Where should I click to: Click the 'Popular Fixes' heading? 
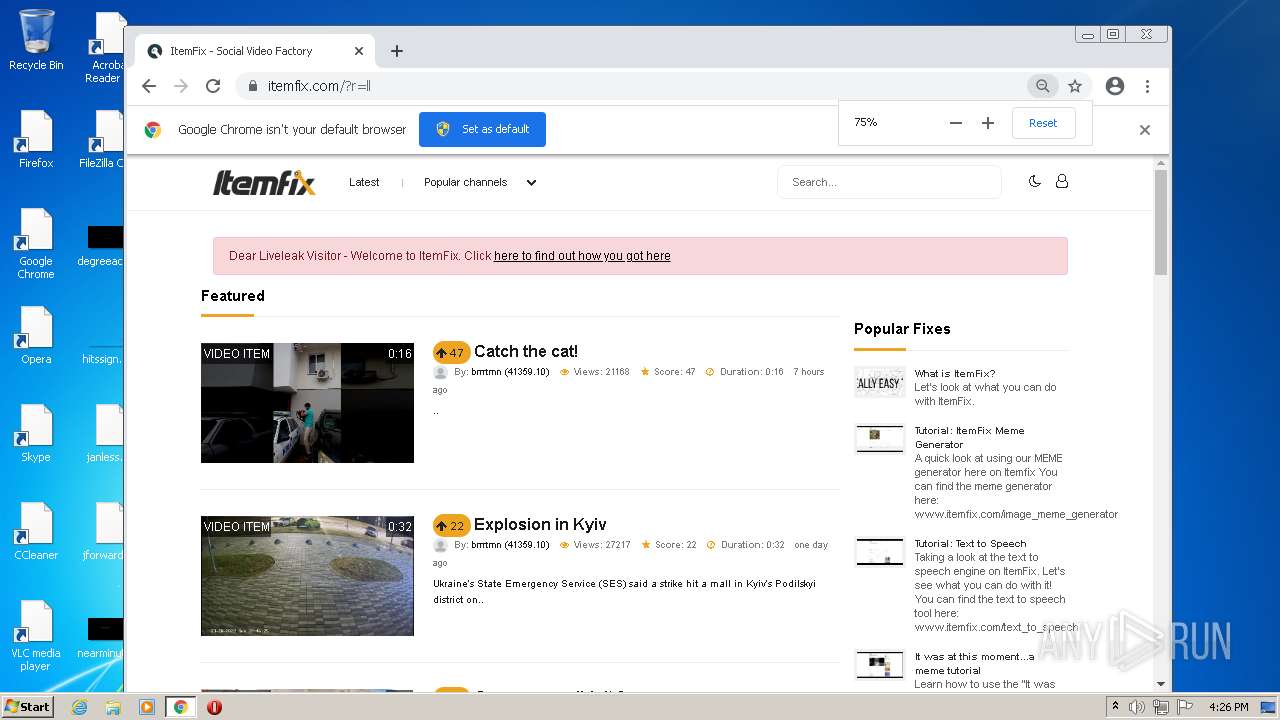click(902, 329)
